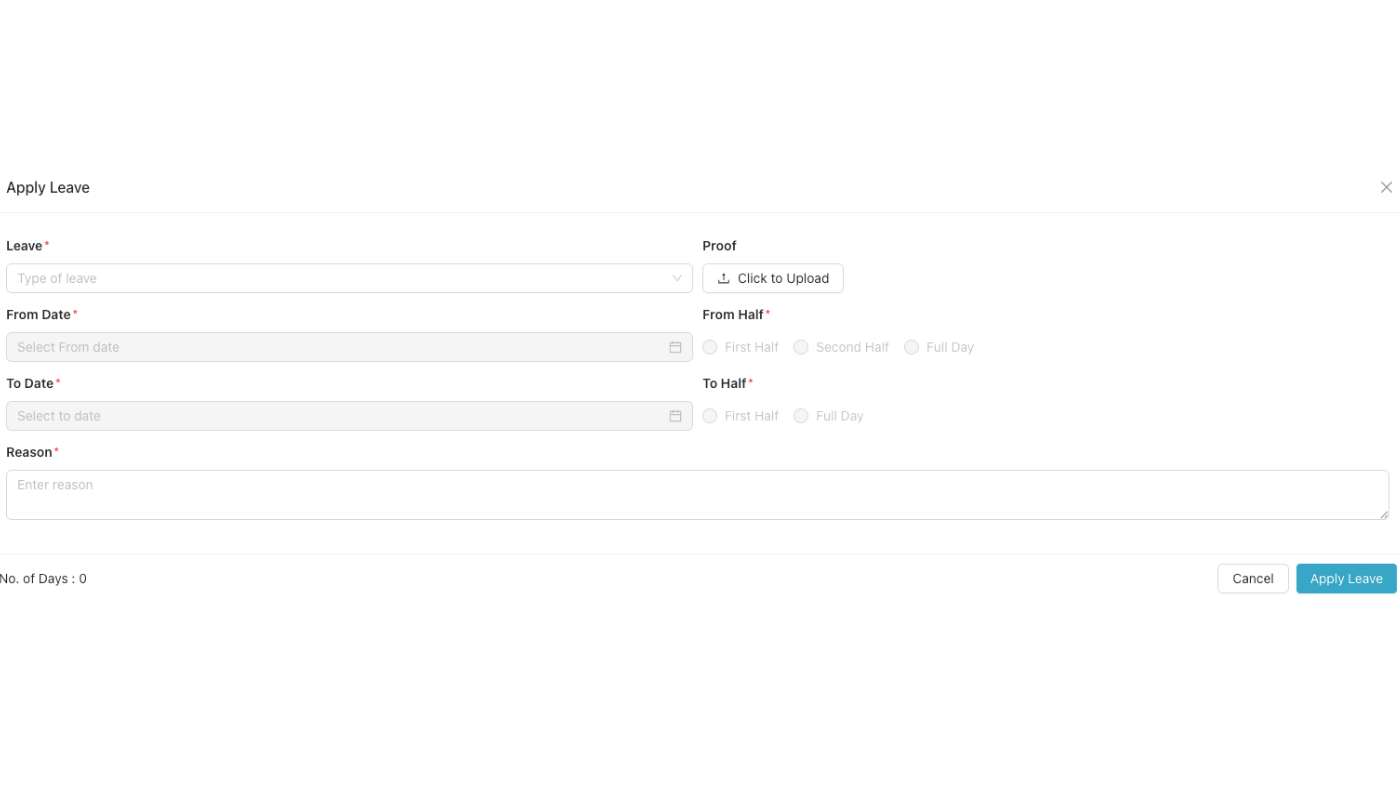Click the Apply Leave dialog title

[x=48, y=187]
